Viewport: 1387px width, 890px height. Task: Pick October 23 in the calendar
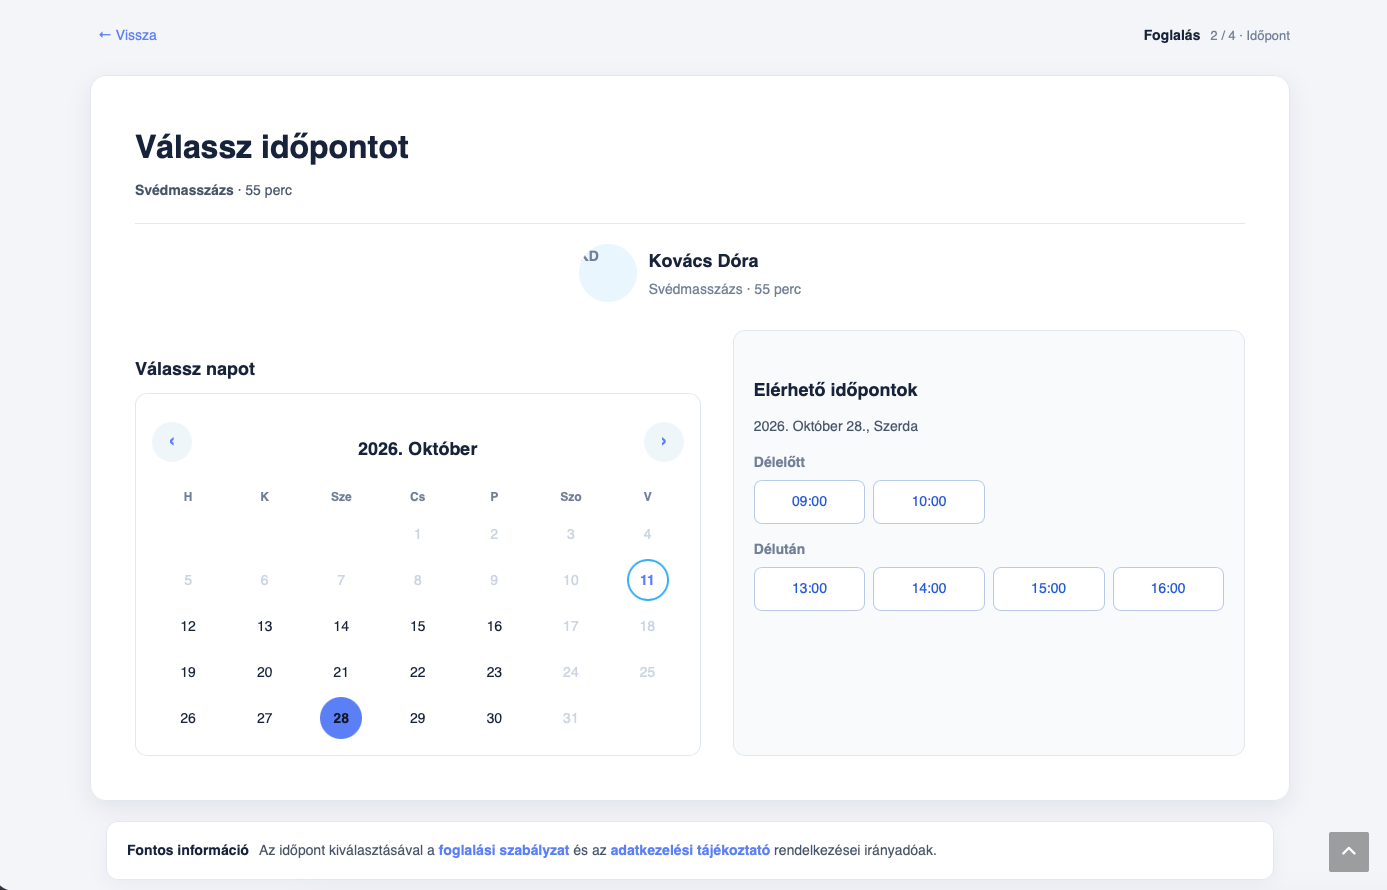pyautogui.click(x=494, y=672)
